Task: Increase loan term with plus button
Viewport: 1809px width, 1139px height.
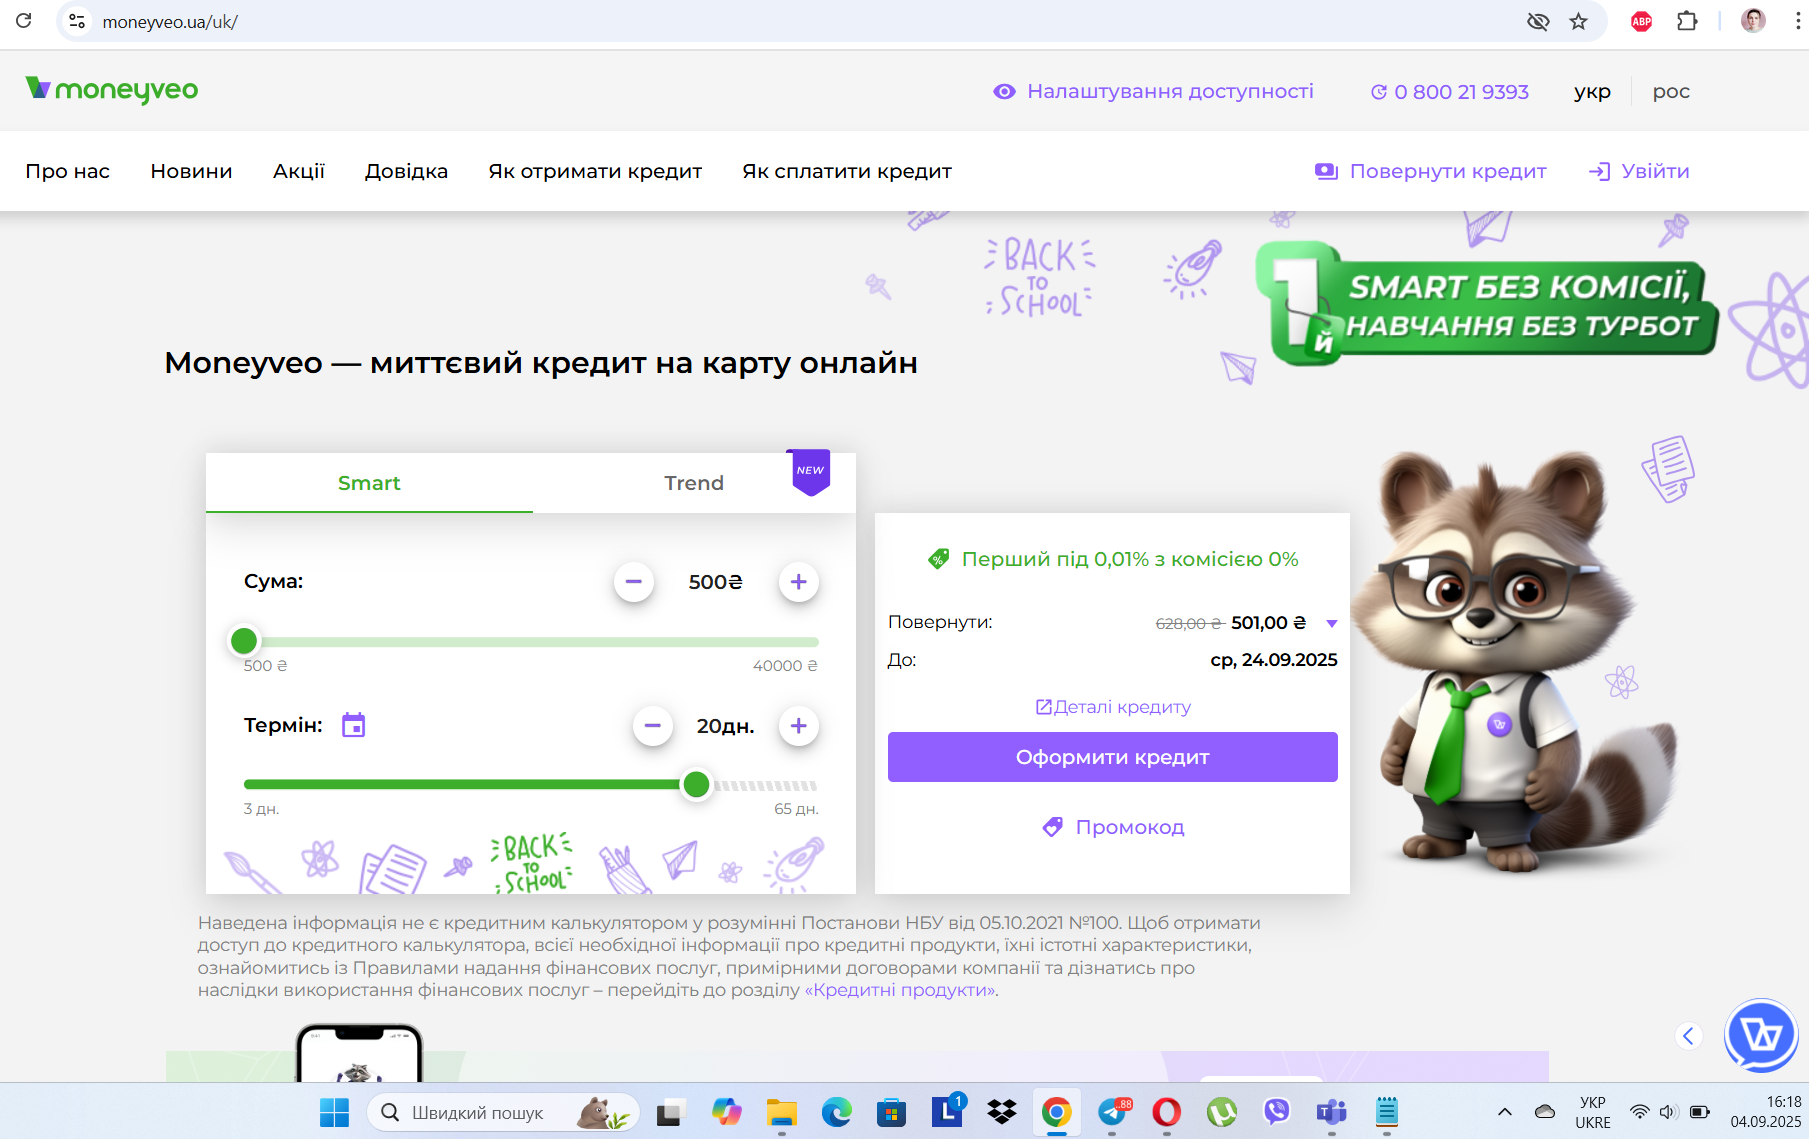Action: pyautogui.click(x=799, y=726)
